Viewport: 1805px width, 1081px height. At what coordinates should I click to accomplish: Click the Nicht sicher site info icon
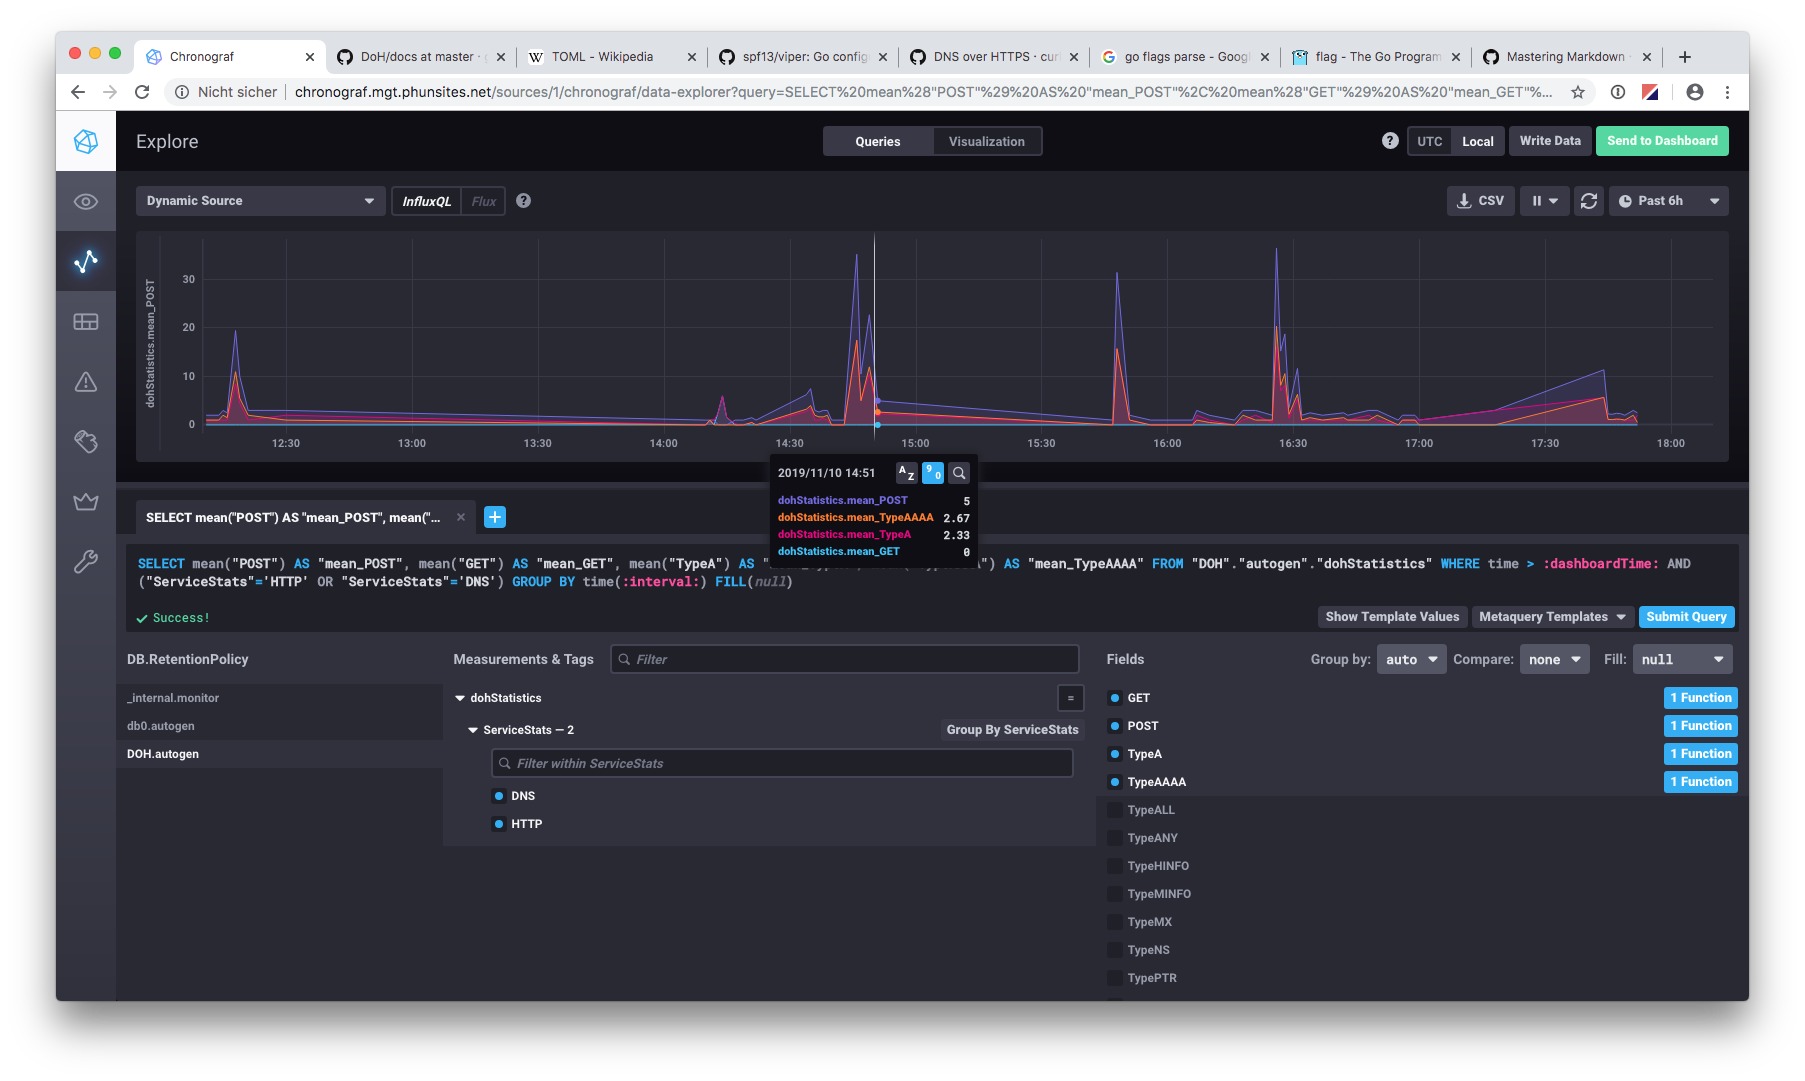182,92
